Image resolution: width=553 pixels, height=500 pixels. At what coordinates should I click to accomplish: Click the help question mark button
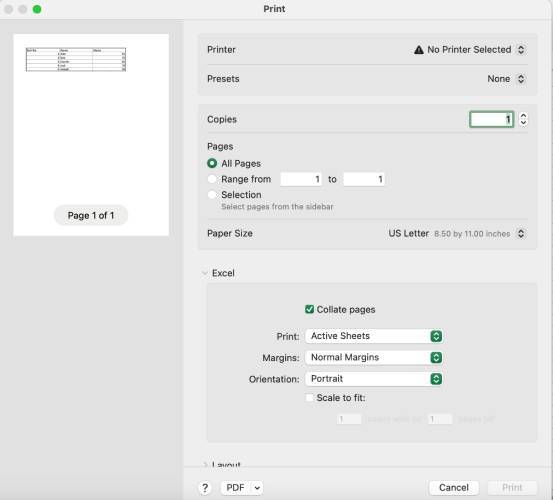(205, 488)
